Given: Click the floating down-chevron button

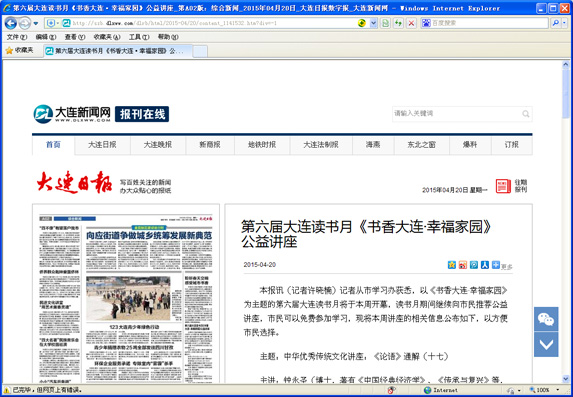Looking at the screenshot, I should click(546, 344).
